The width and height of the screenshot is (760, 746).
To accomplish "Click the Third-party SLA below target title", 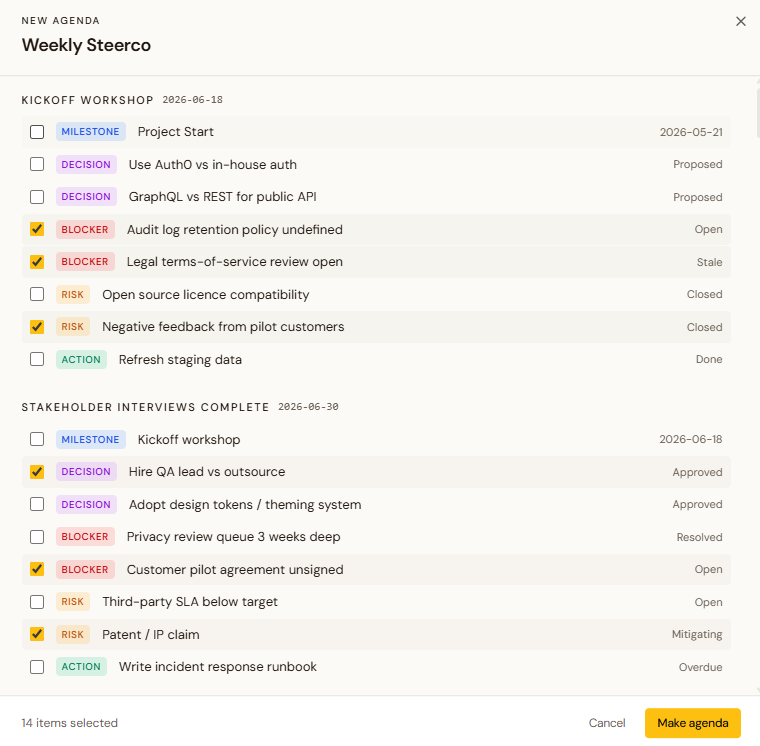I will [190, 602].
